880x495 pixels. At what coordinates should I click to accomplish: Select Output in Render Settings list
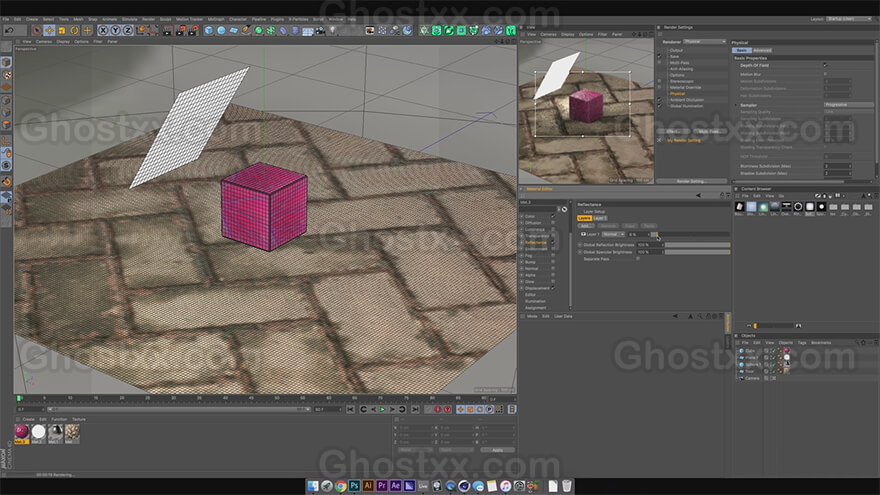point(676,51)
